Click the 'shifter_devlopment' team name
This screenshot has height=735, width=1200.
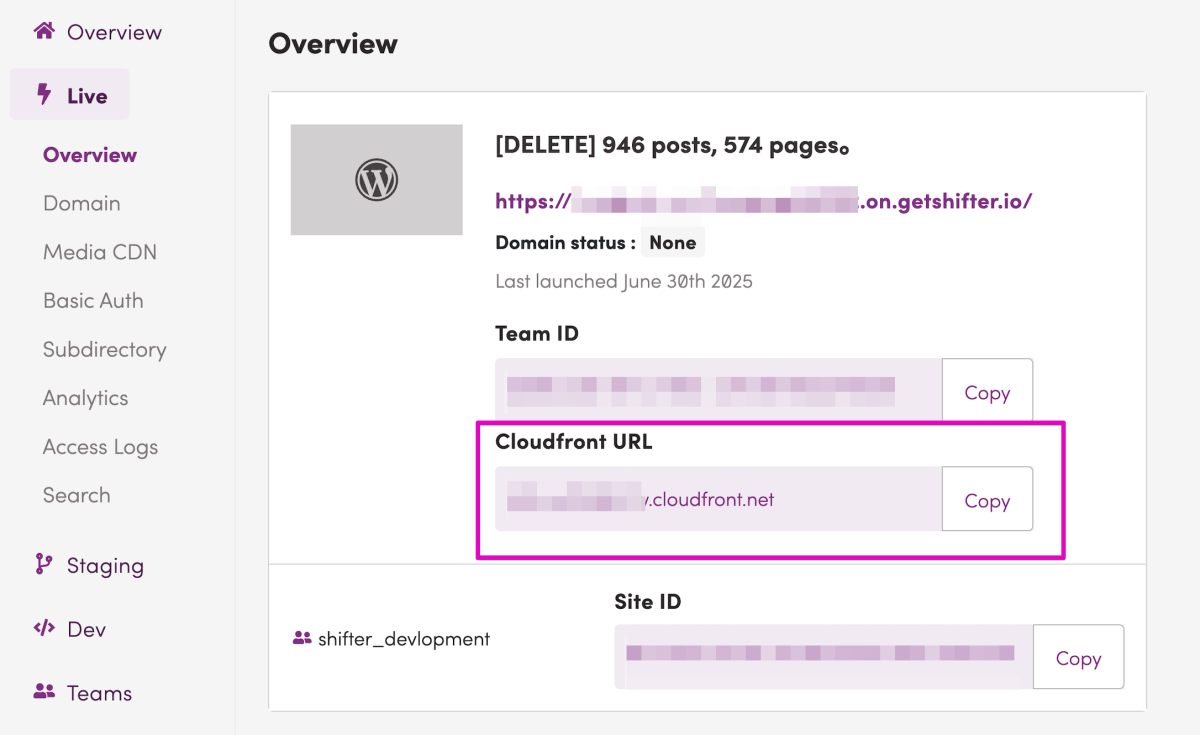point(404,638)
